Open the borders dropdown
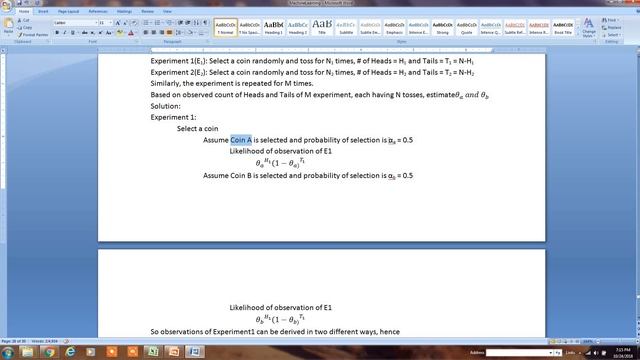 pos(202,33)
